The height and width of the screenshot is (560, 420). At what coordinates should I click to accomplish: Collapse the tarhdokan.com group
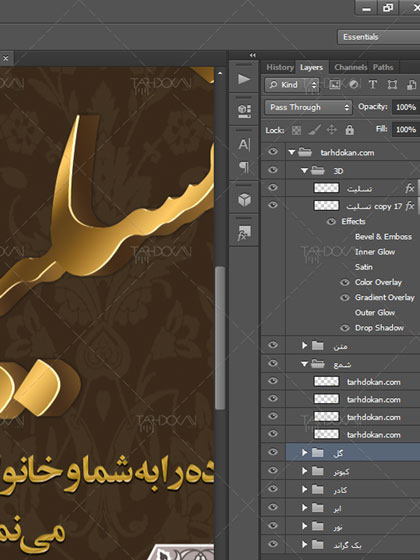292,152
